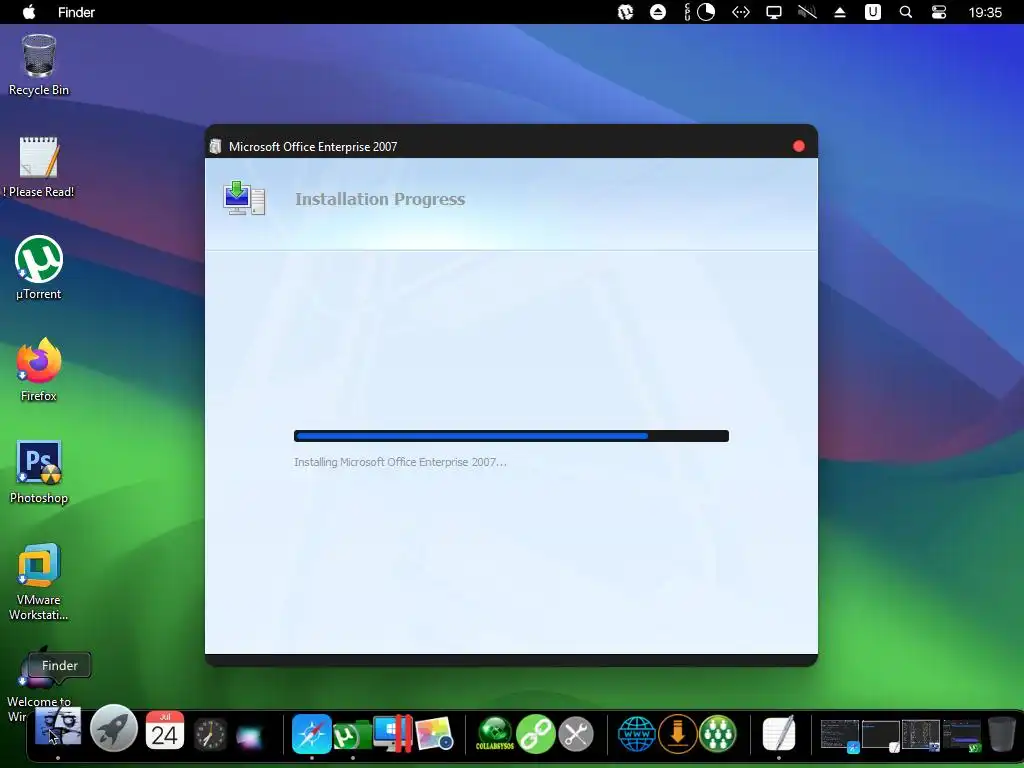Click the triangle eject menu bar icon
This screenshot has height=768, width=1024.
tap(840, 12)
